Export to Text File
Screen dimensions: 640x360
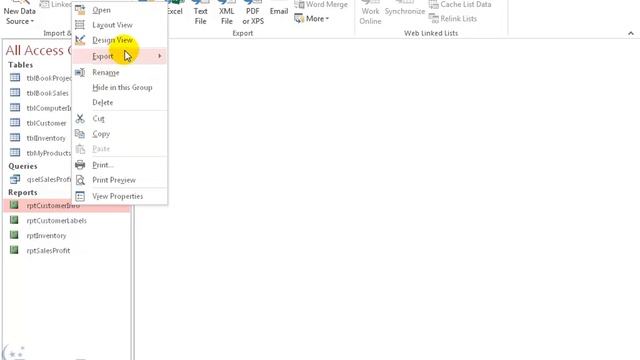(x=200, y=13)
